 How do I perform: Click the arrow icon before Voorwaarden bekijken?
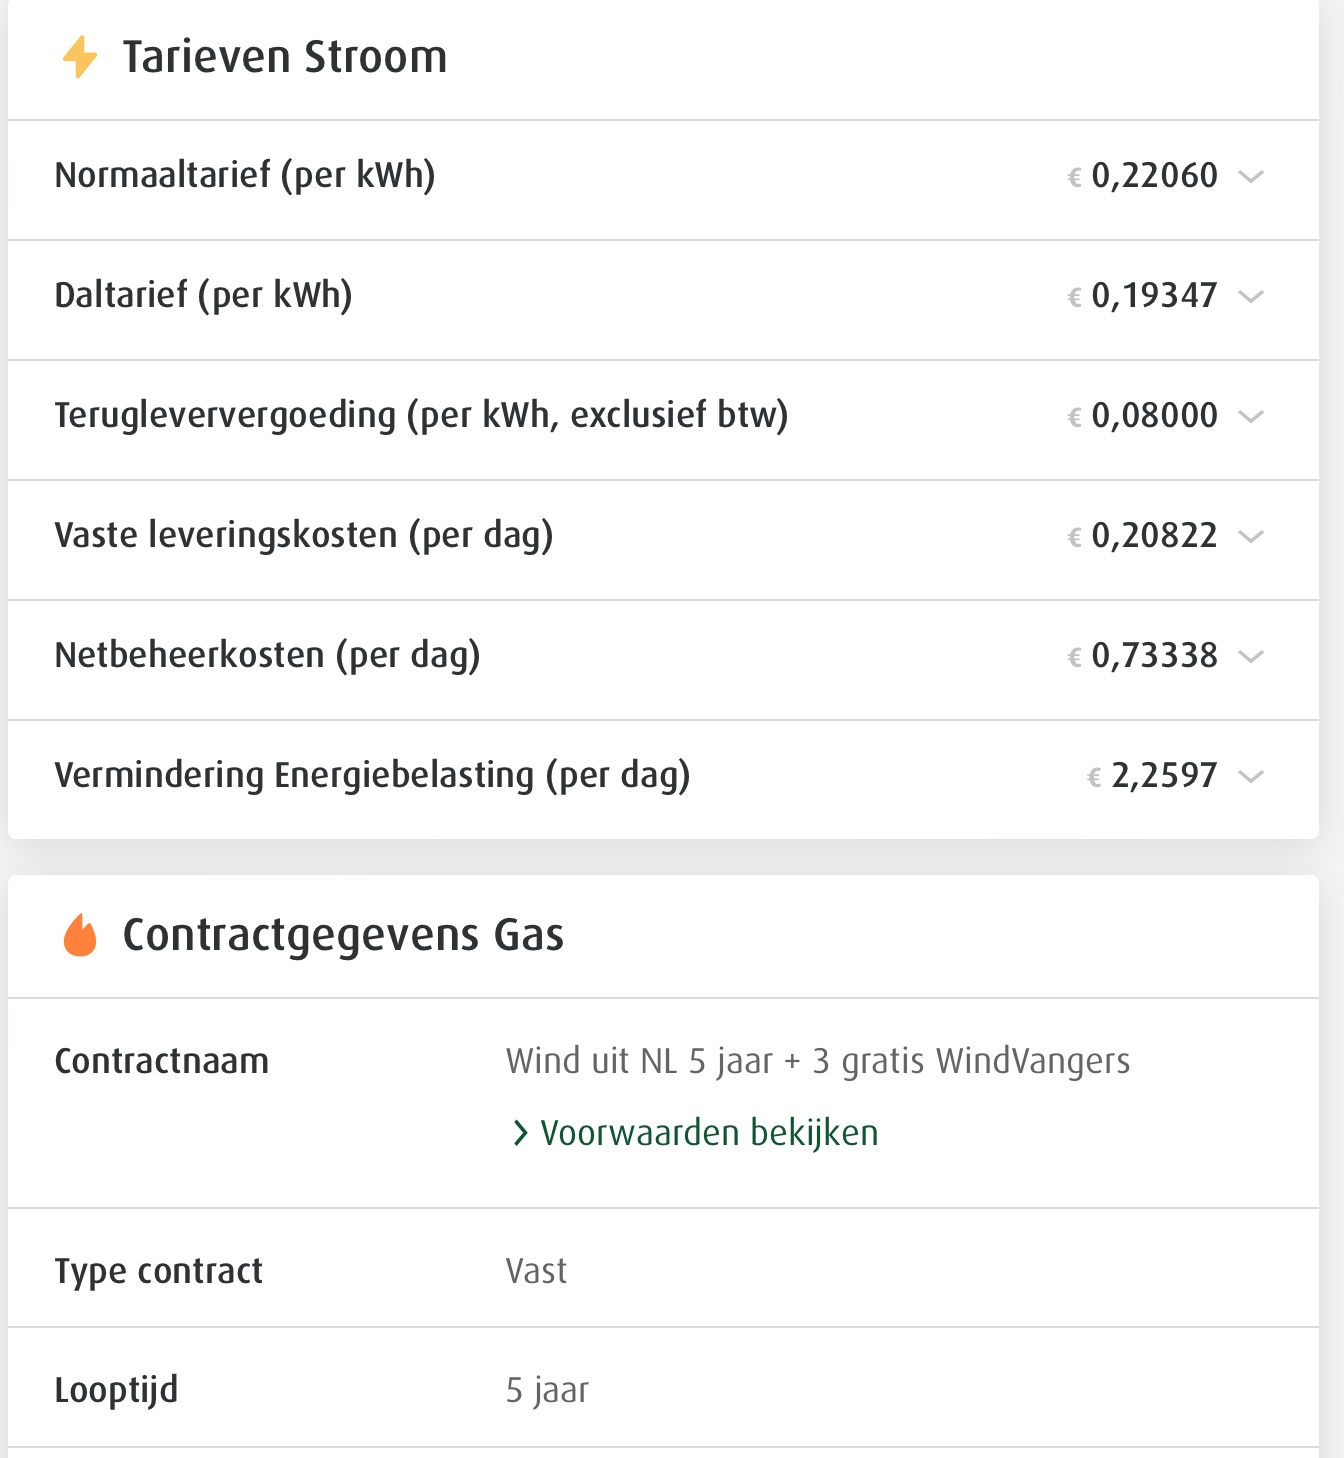[x=520, y=1133]
